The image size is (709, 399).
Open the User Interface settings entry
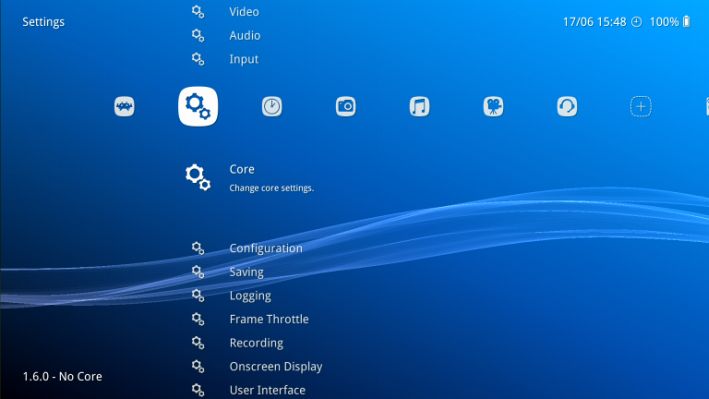pos(267,390)
